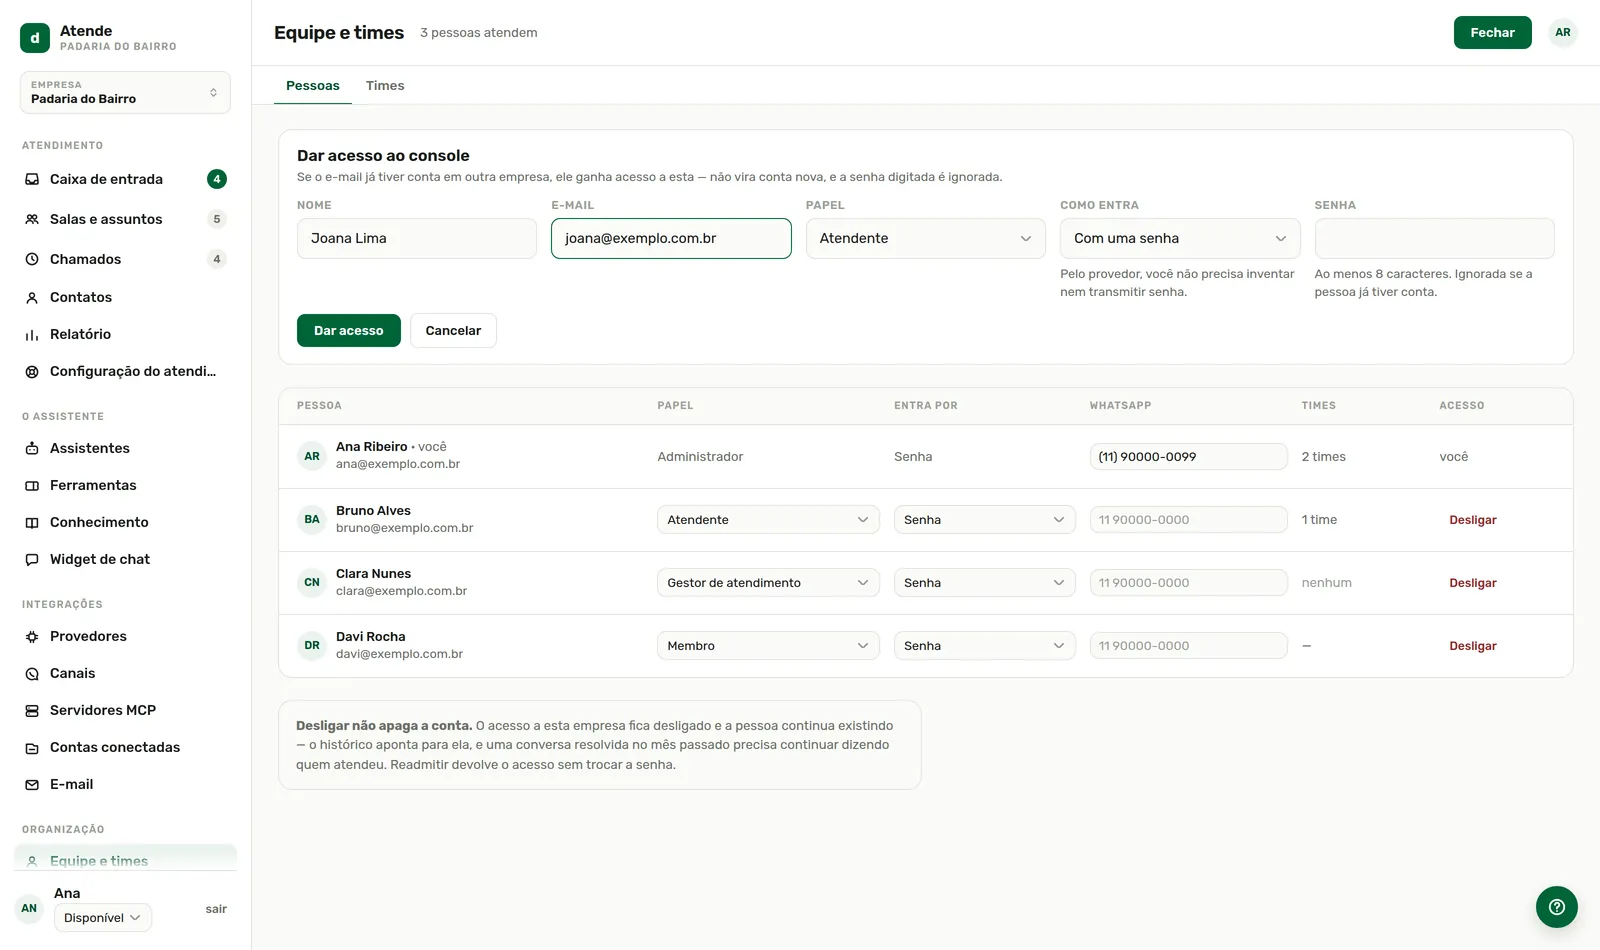
Task: Click the Atende green logo icon
Action: [35, 38]
